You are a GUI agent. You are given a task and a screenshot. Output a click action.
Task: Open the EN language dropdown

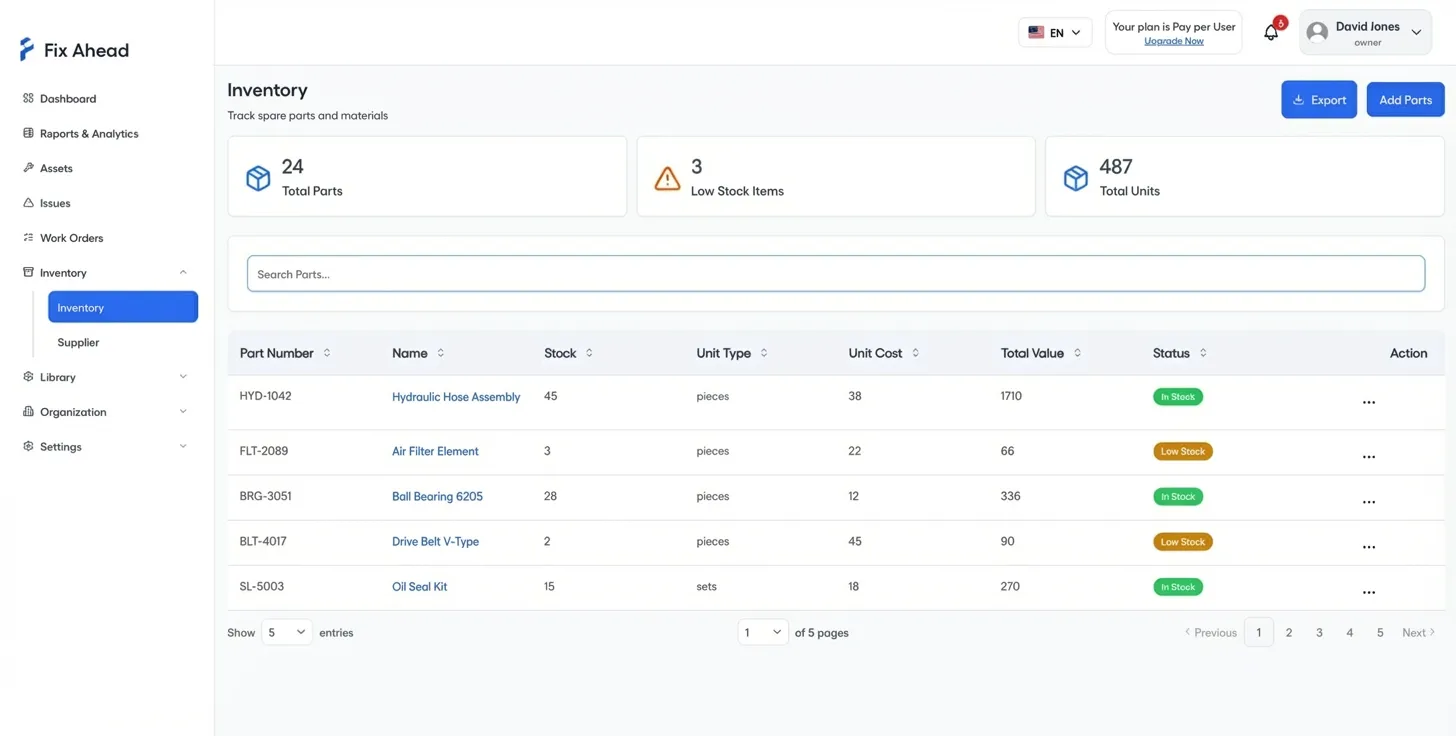click(1054, 33)
